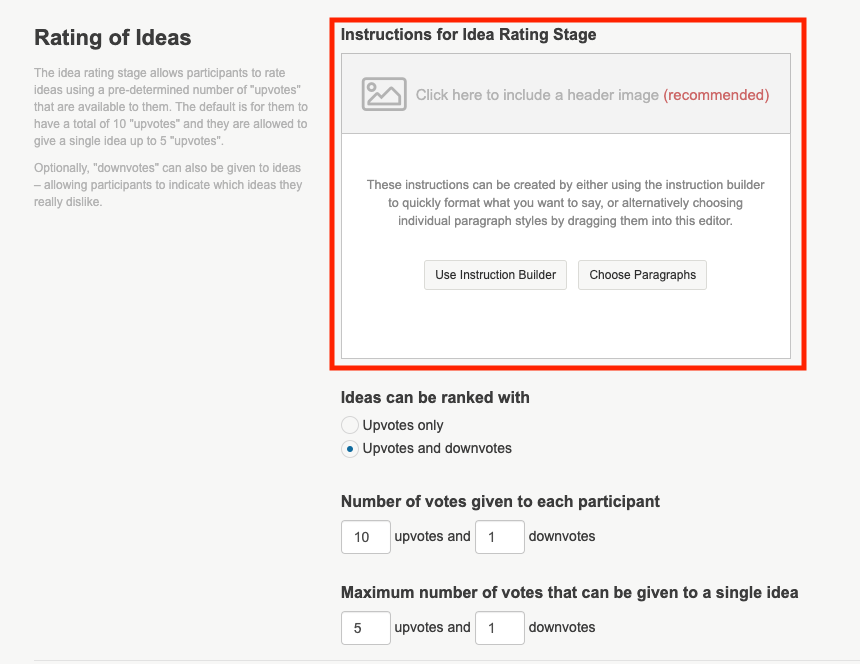Click the 'Instructions for Idea Rating Stage' heading
The image size is (860, 664).
[468, 34]
